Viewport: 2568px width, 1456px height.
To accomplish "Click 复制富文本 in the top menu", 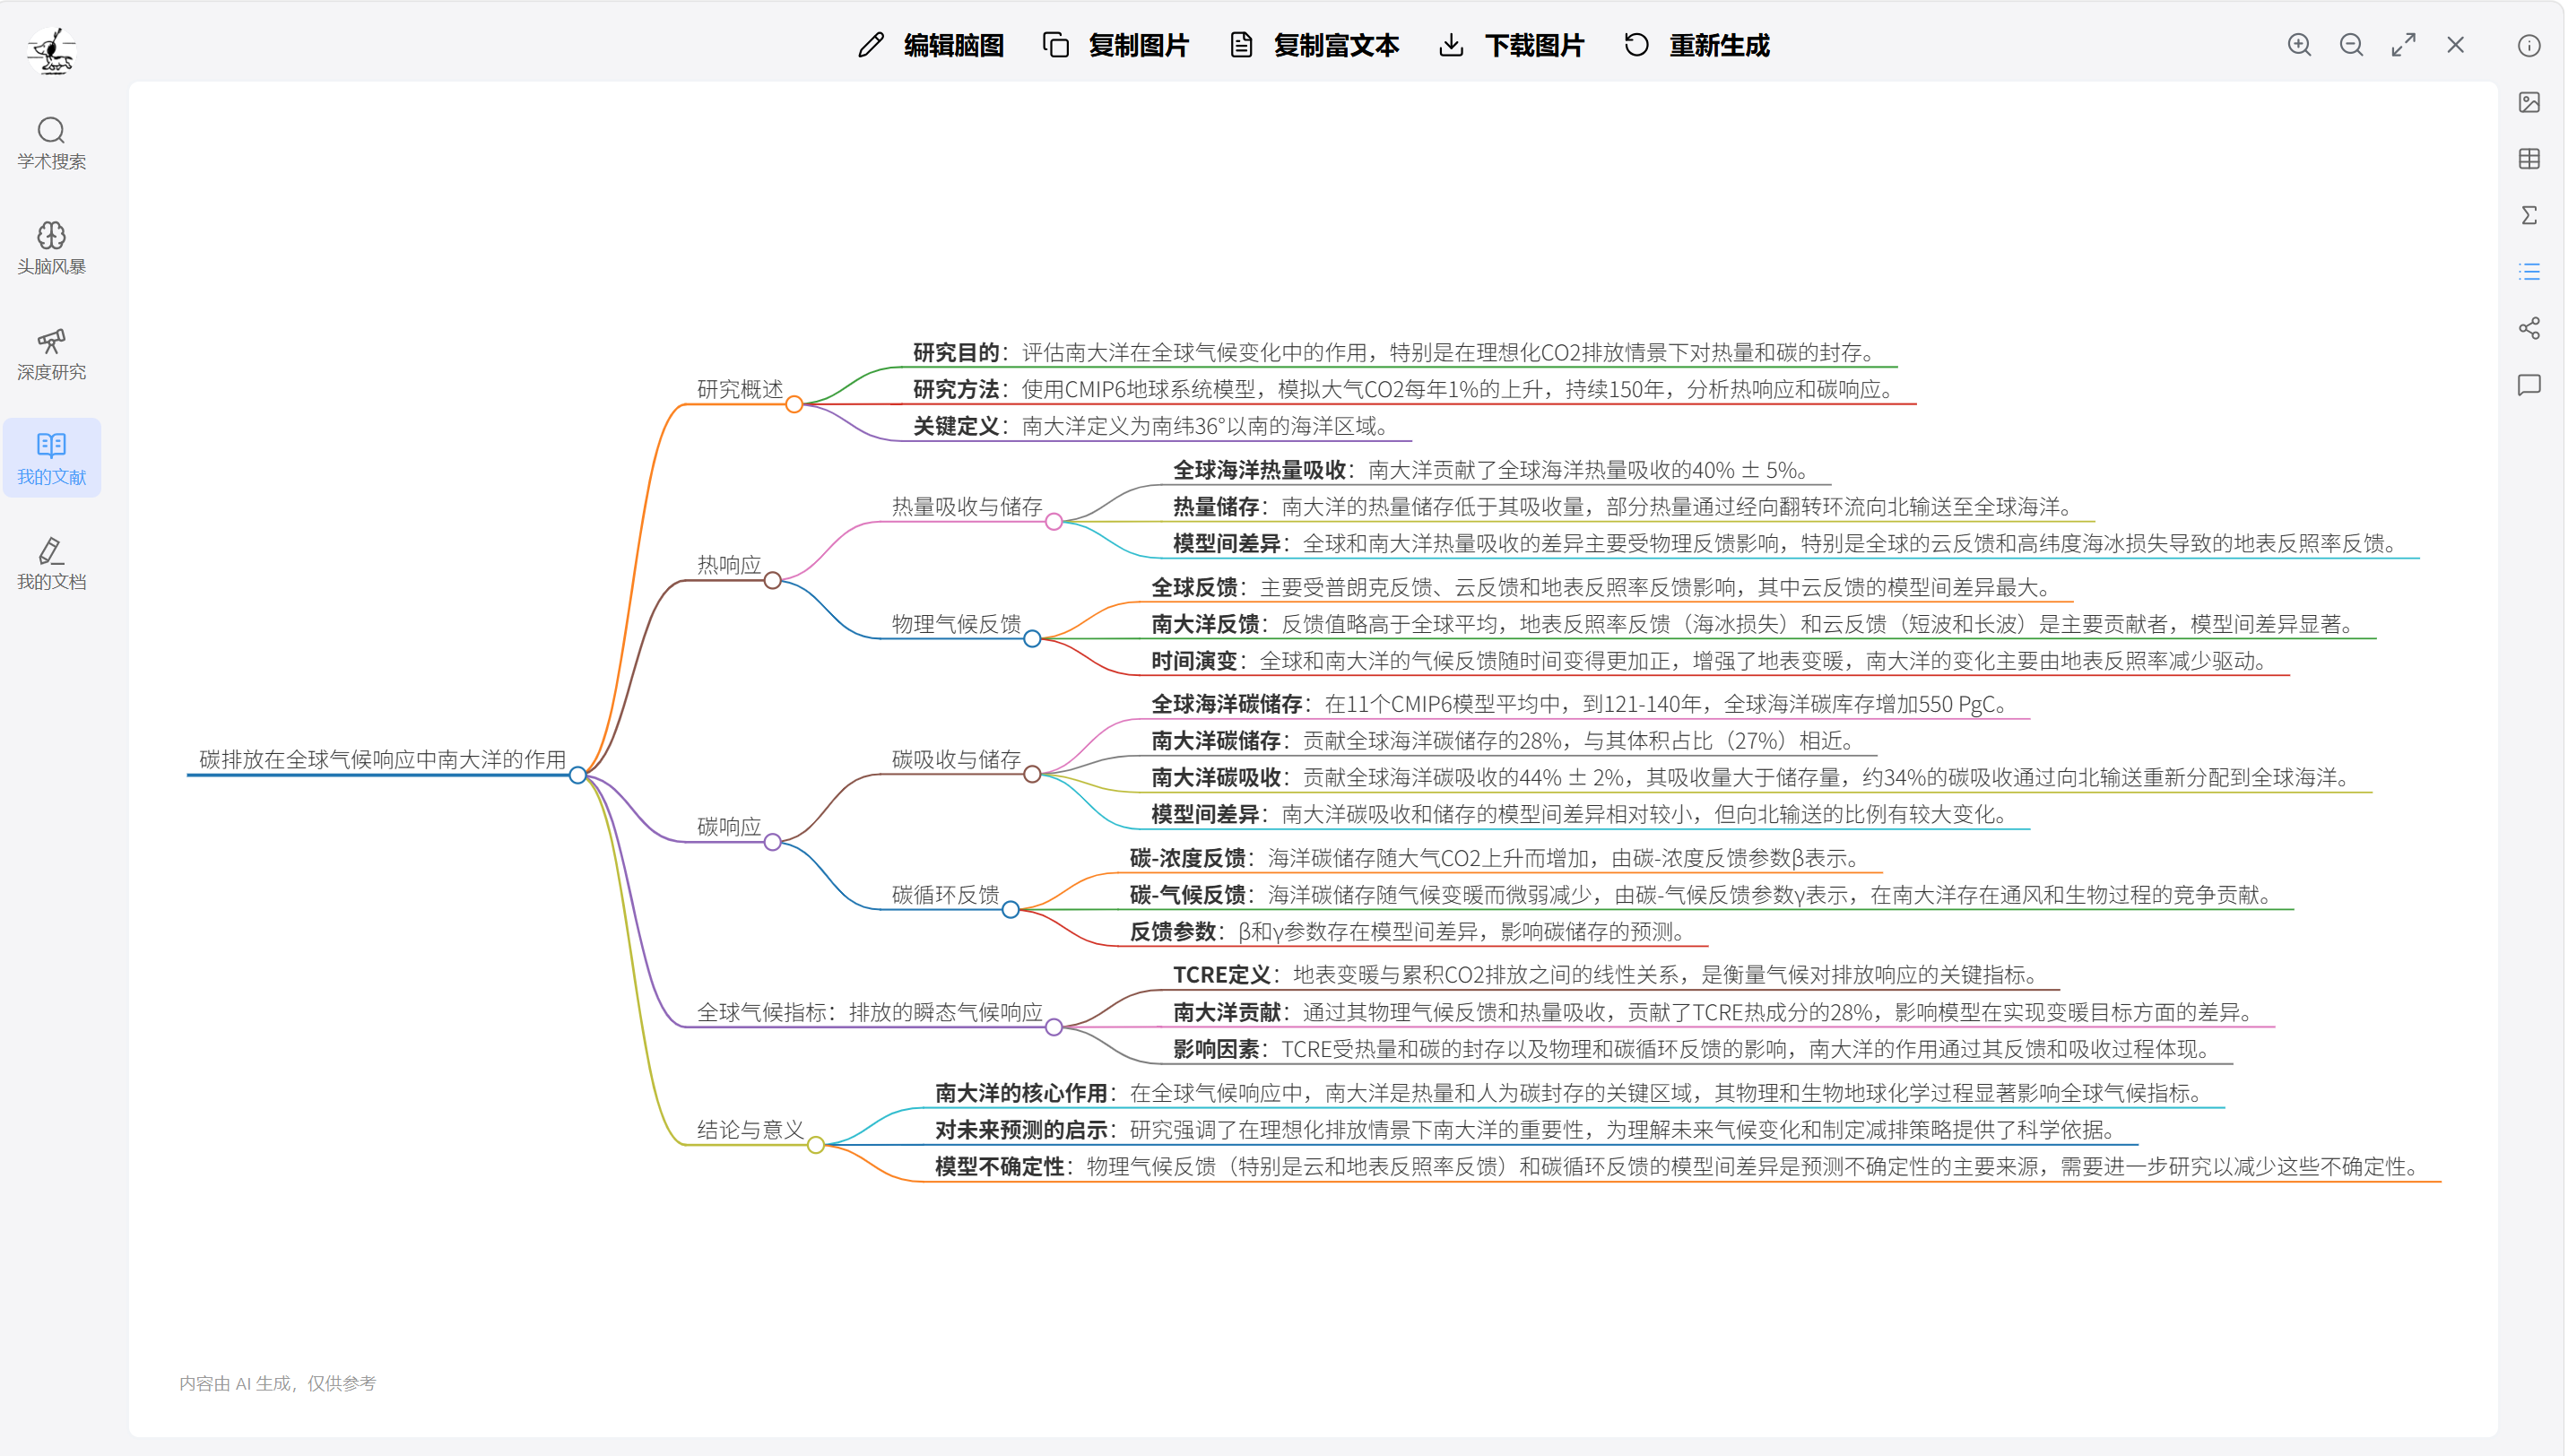I will (x=1336, y=45).
